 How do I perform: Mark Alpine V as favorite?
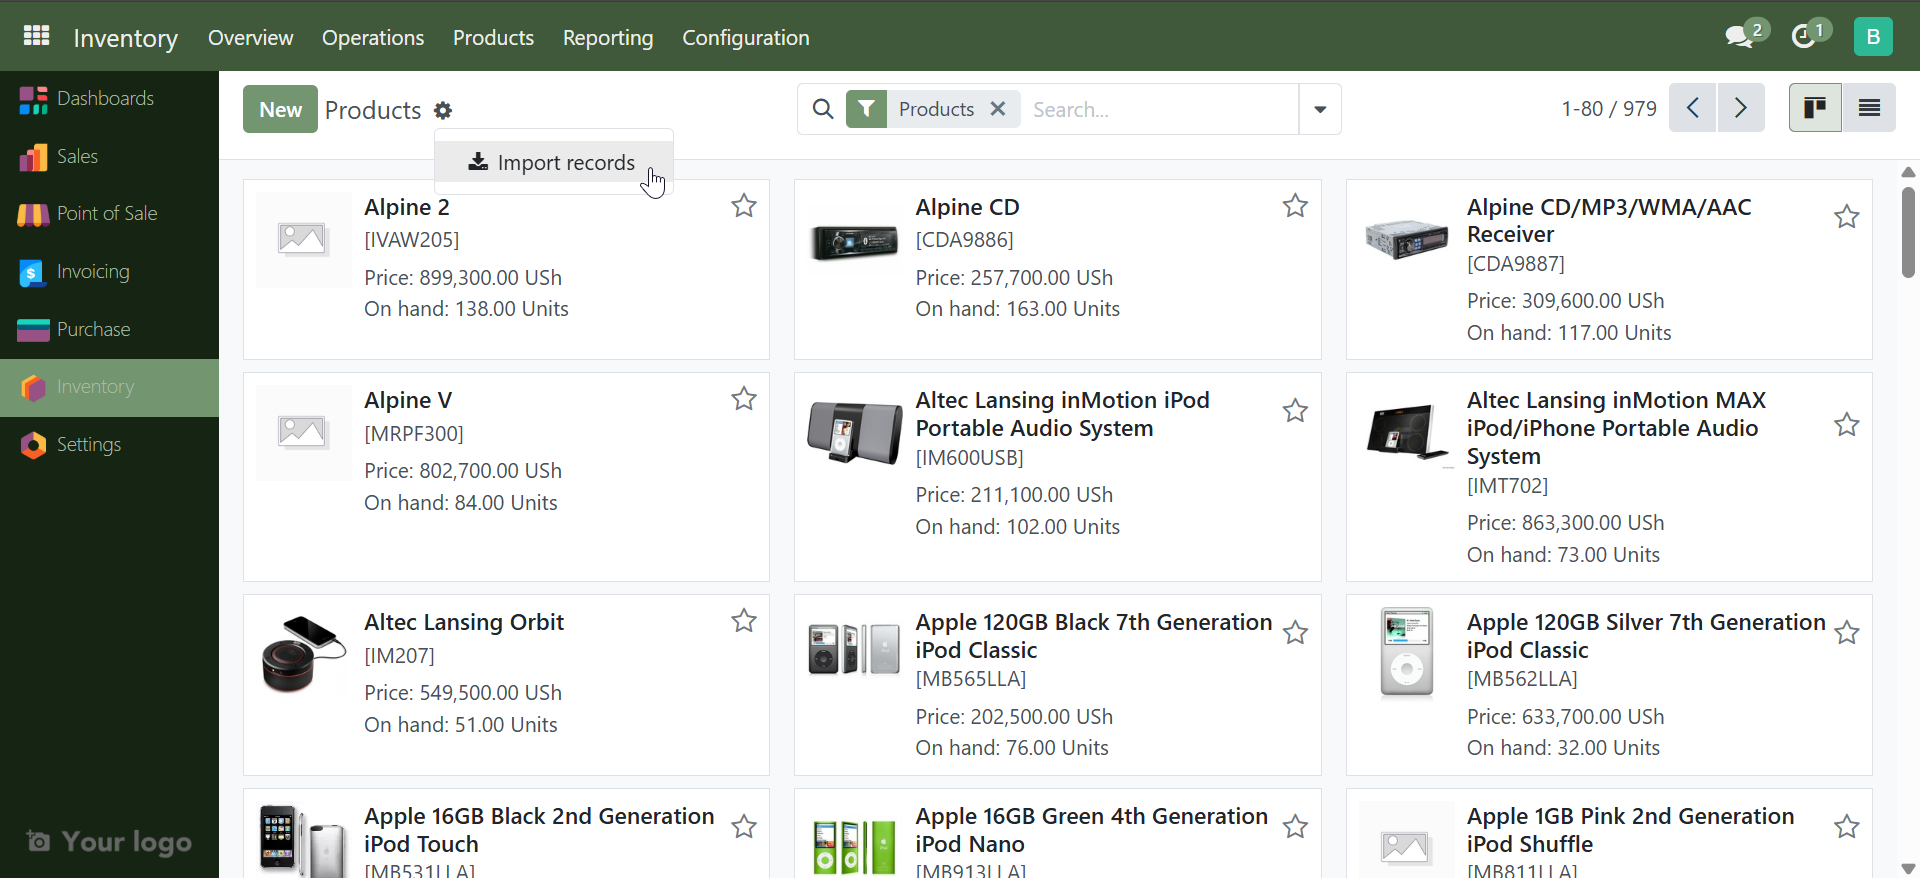coord(744,399)
